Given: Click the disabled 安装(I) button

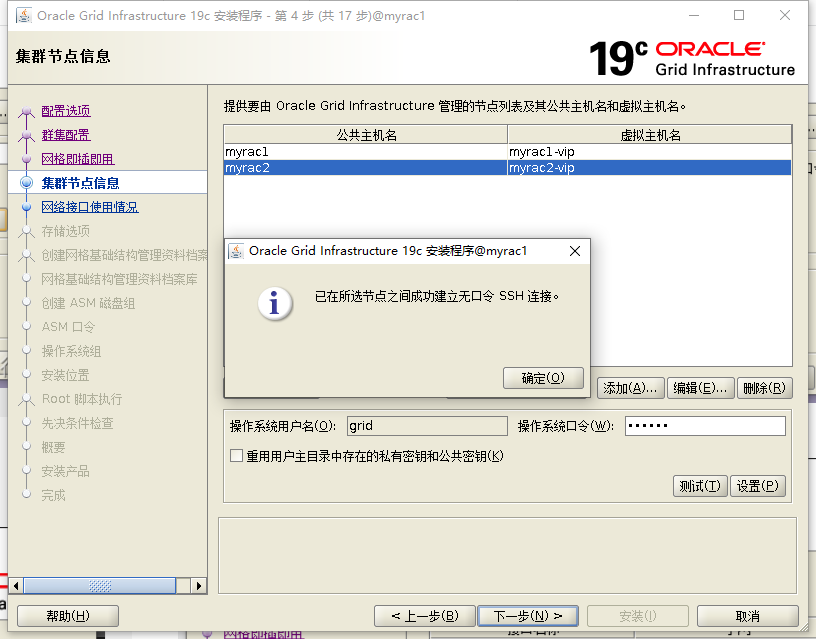Looking at the screenshot, I should [638, 616].
